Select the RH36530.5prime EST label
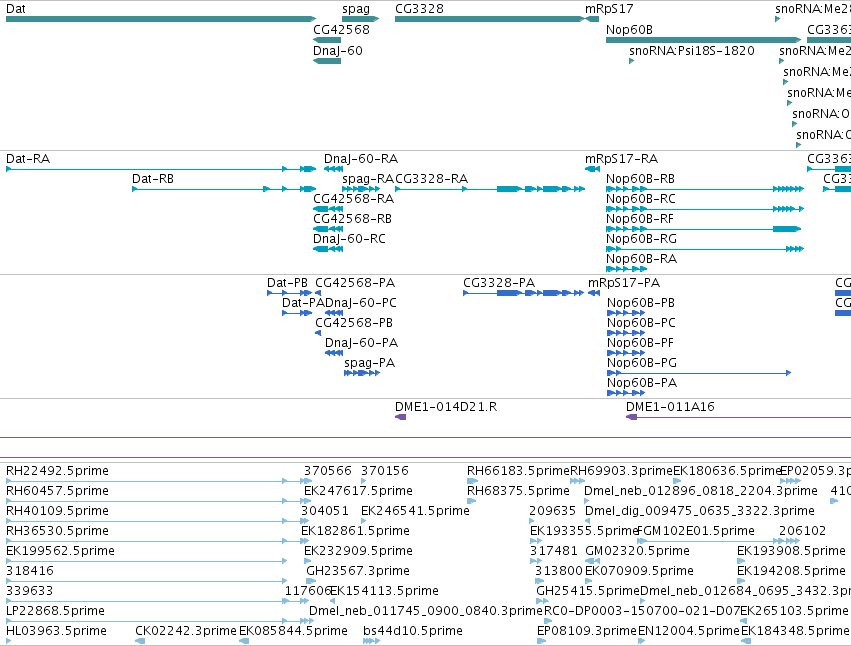 [x=58, y=531]
